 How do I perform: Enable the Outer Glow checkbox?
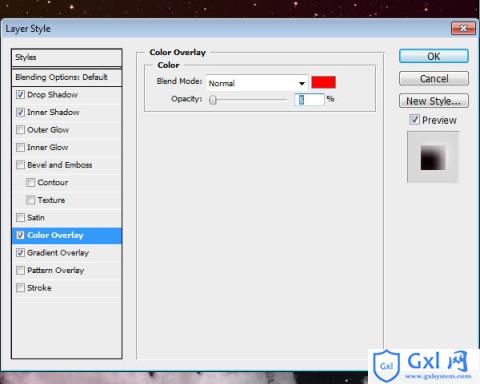tap(20, 130)
